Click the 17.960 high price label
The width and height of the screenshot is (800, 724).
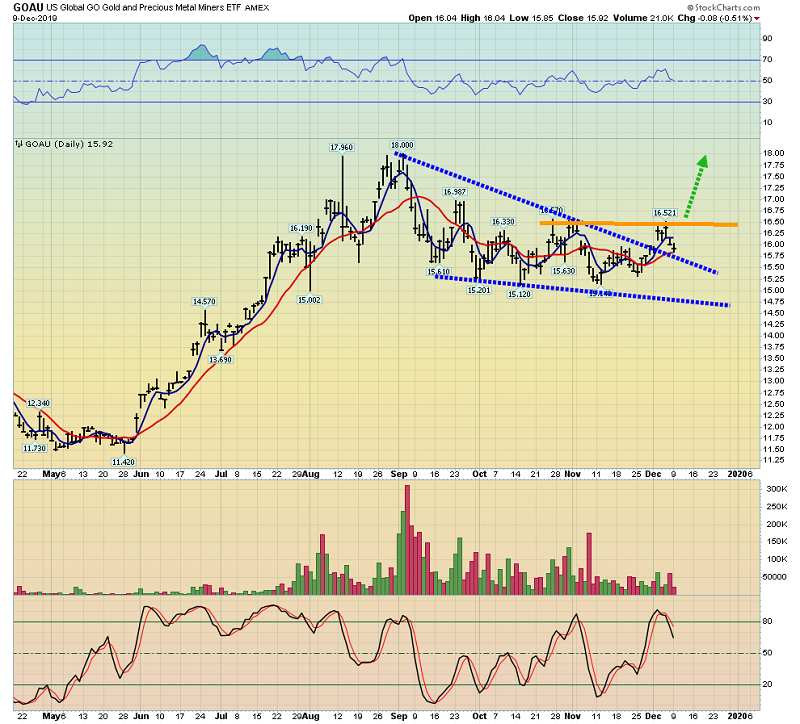341,147
